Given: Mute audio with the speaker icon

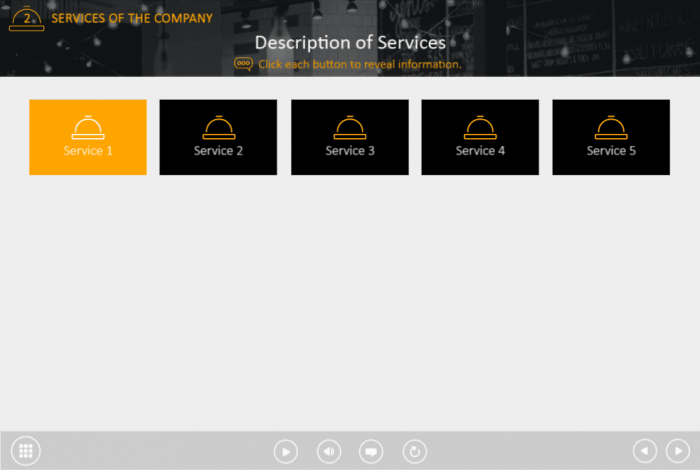Looking at the screenshot, I should 329,452.
